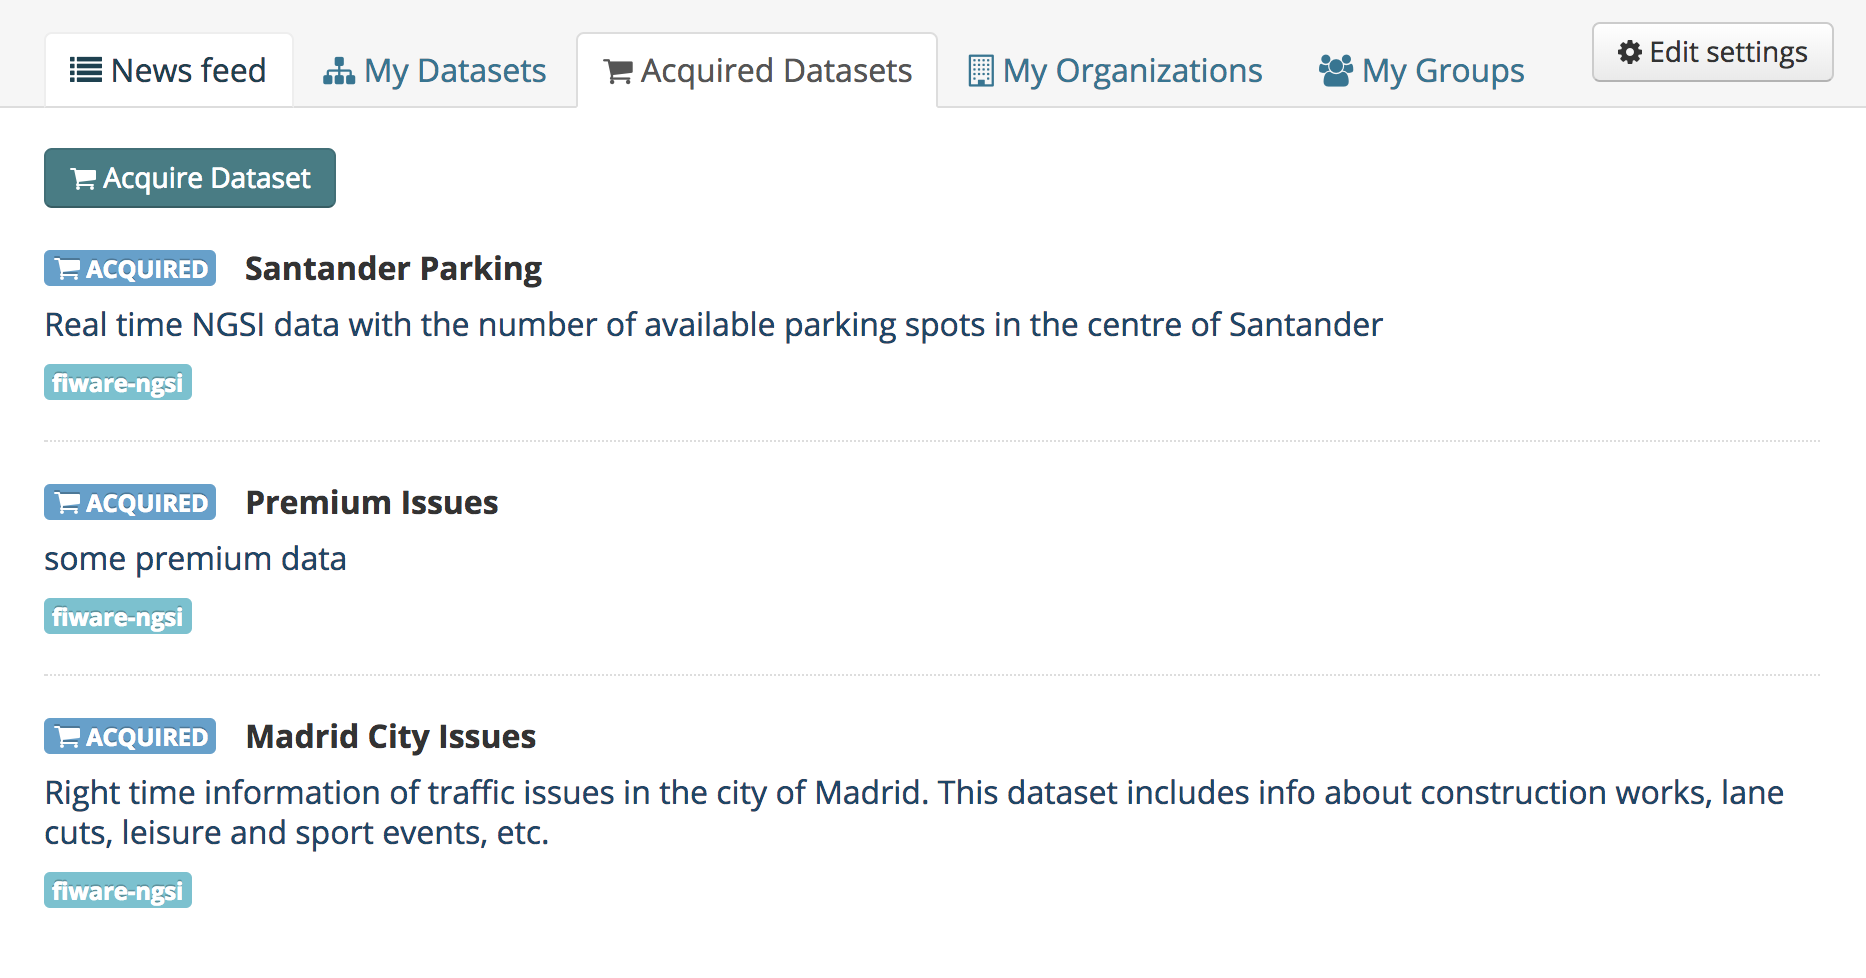Open the Madrid City Issues dataset
This screenshot has width=1866, height=978.
pos(391,736)
